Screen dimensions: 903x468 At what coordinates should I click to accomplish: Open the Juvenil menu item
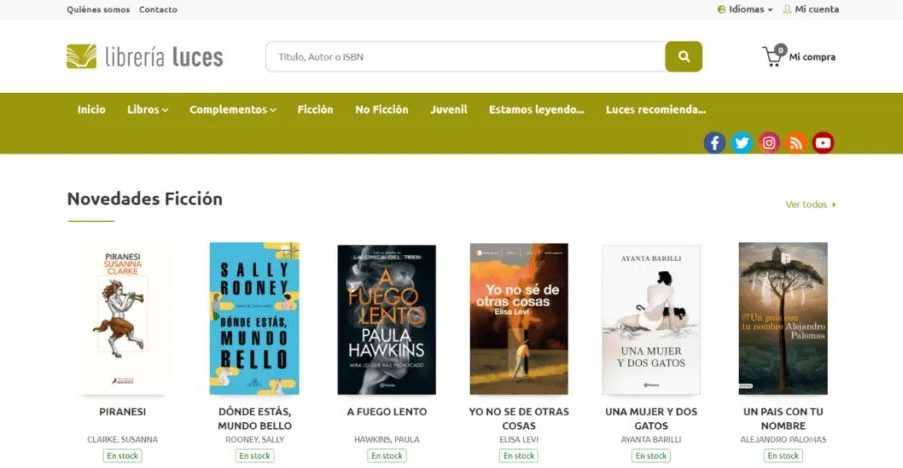[449, 109]
